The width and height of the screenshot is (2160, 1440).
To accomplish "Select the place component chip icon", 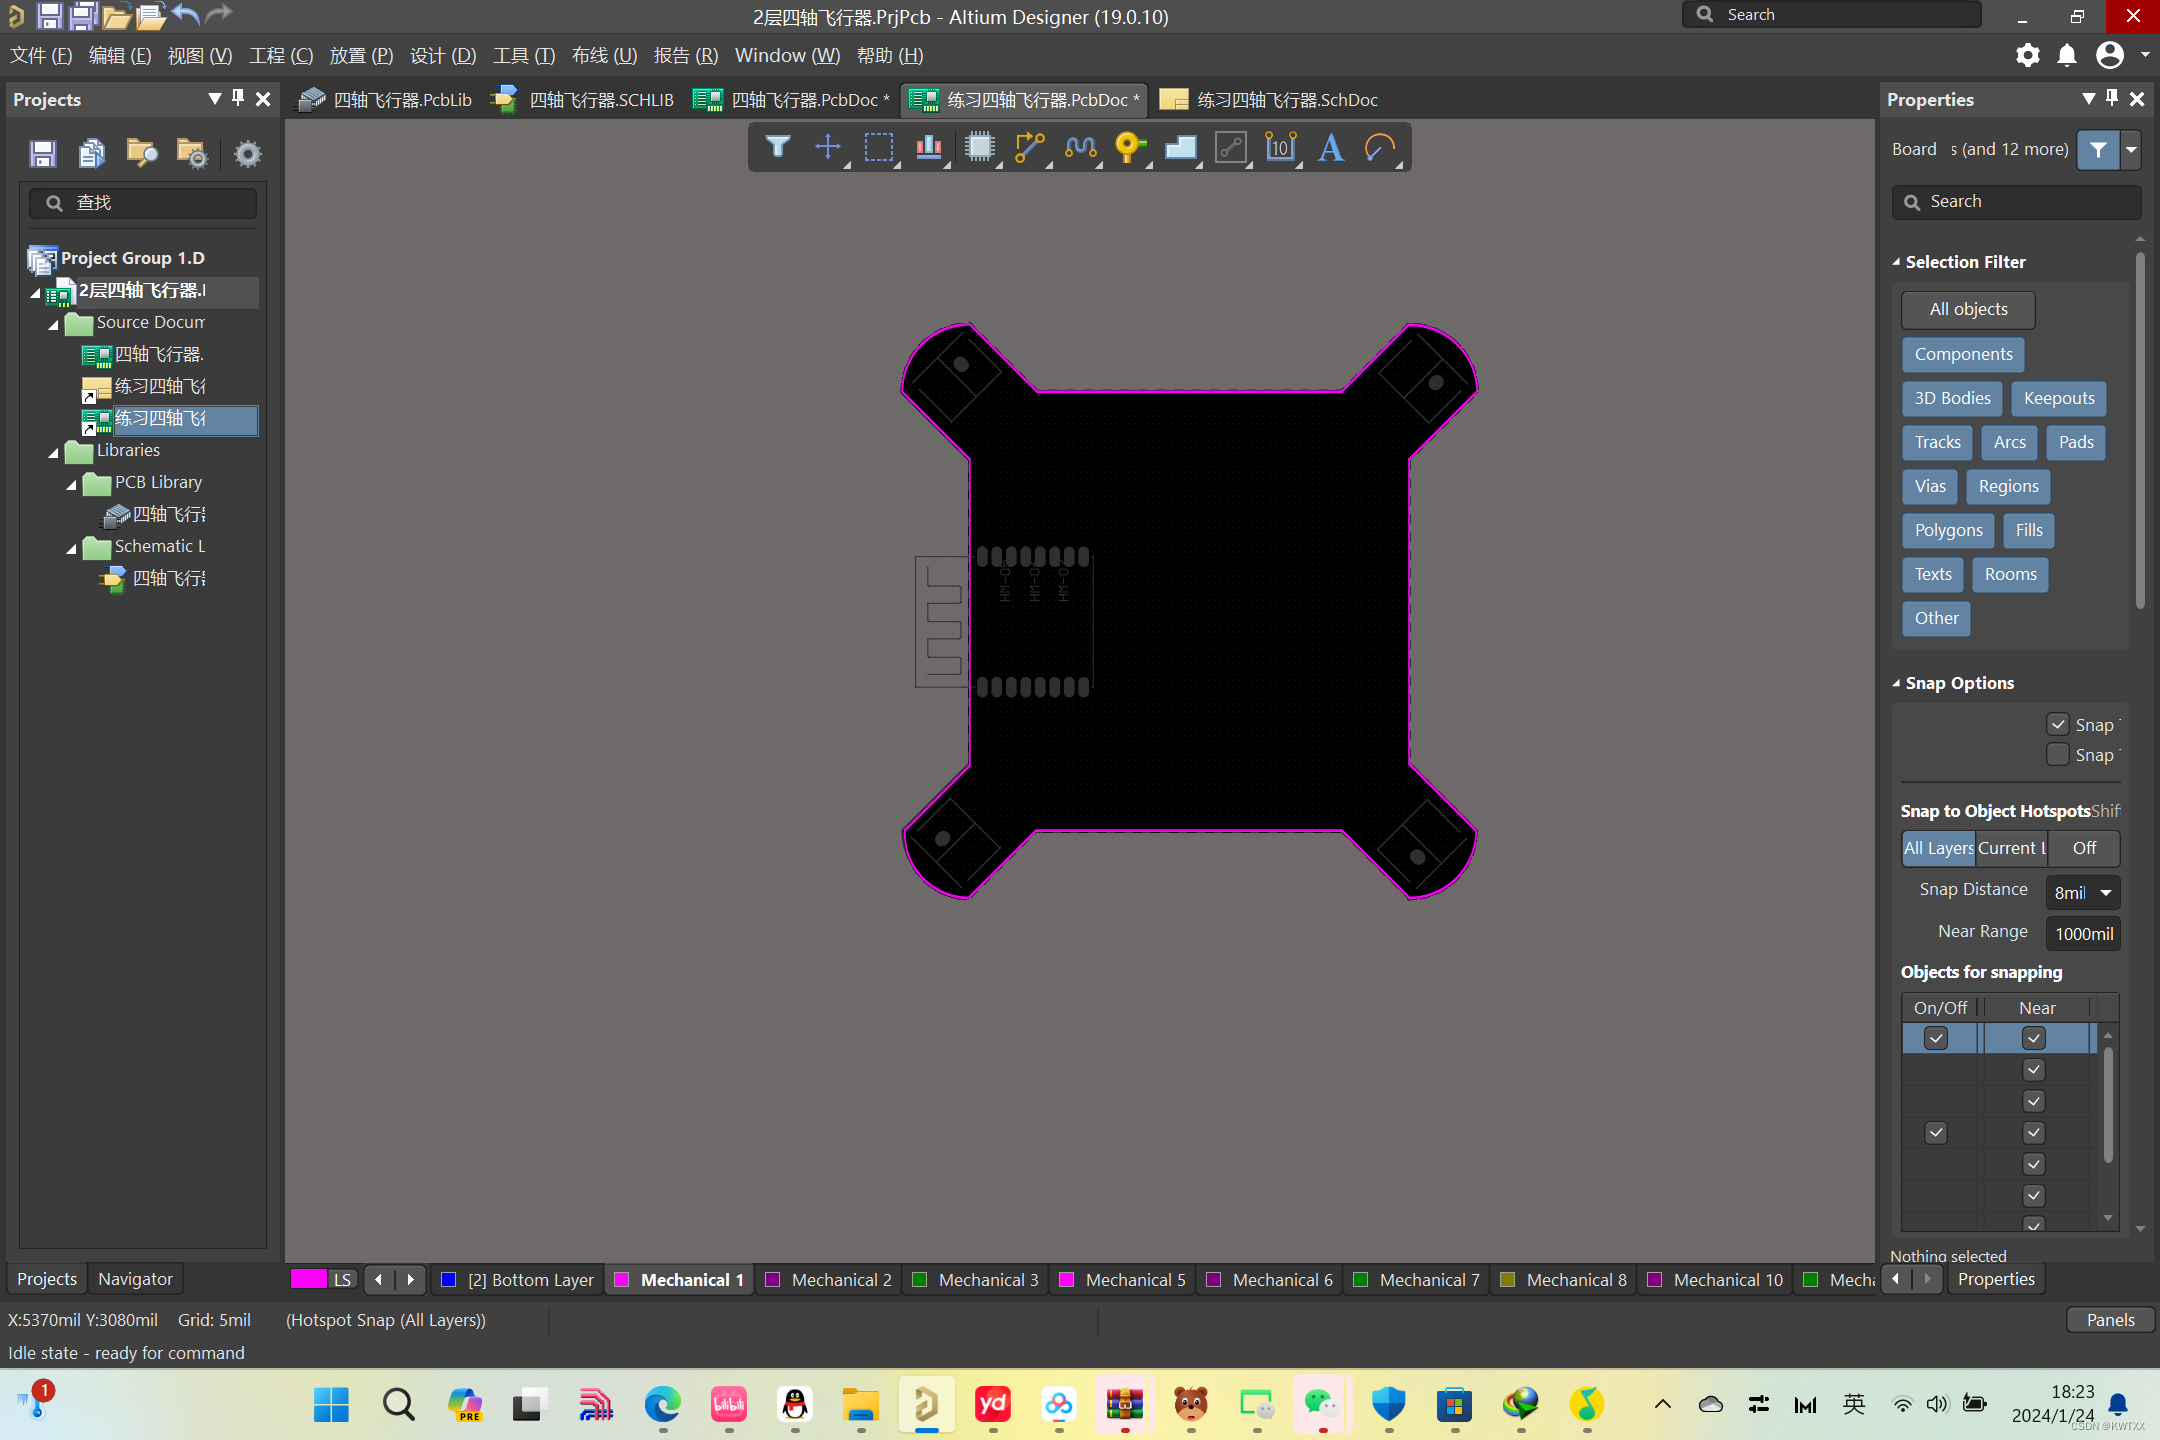I will coord(979,148).
